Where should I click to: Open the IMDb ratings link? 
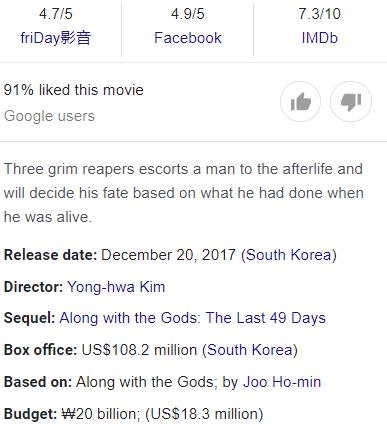coord(320,38)
